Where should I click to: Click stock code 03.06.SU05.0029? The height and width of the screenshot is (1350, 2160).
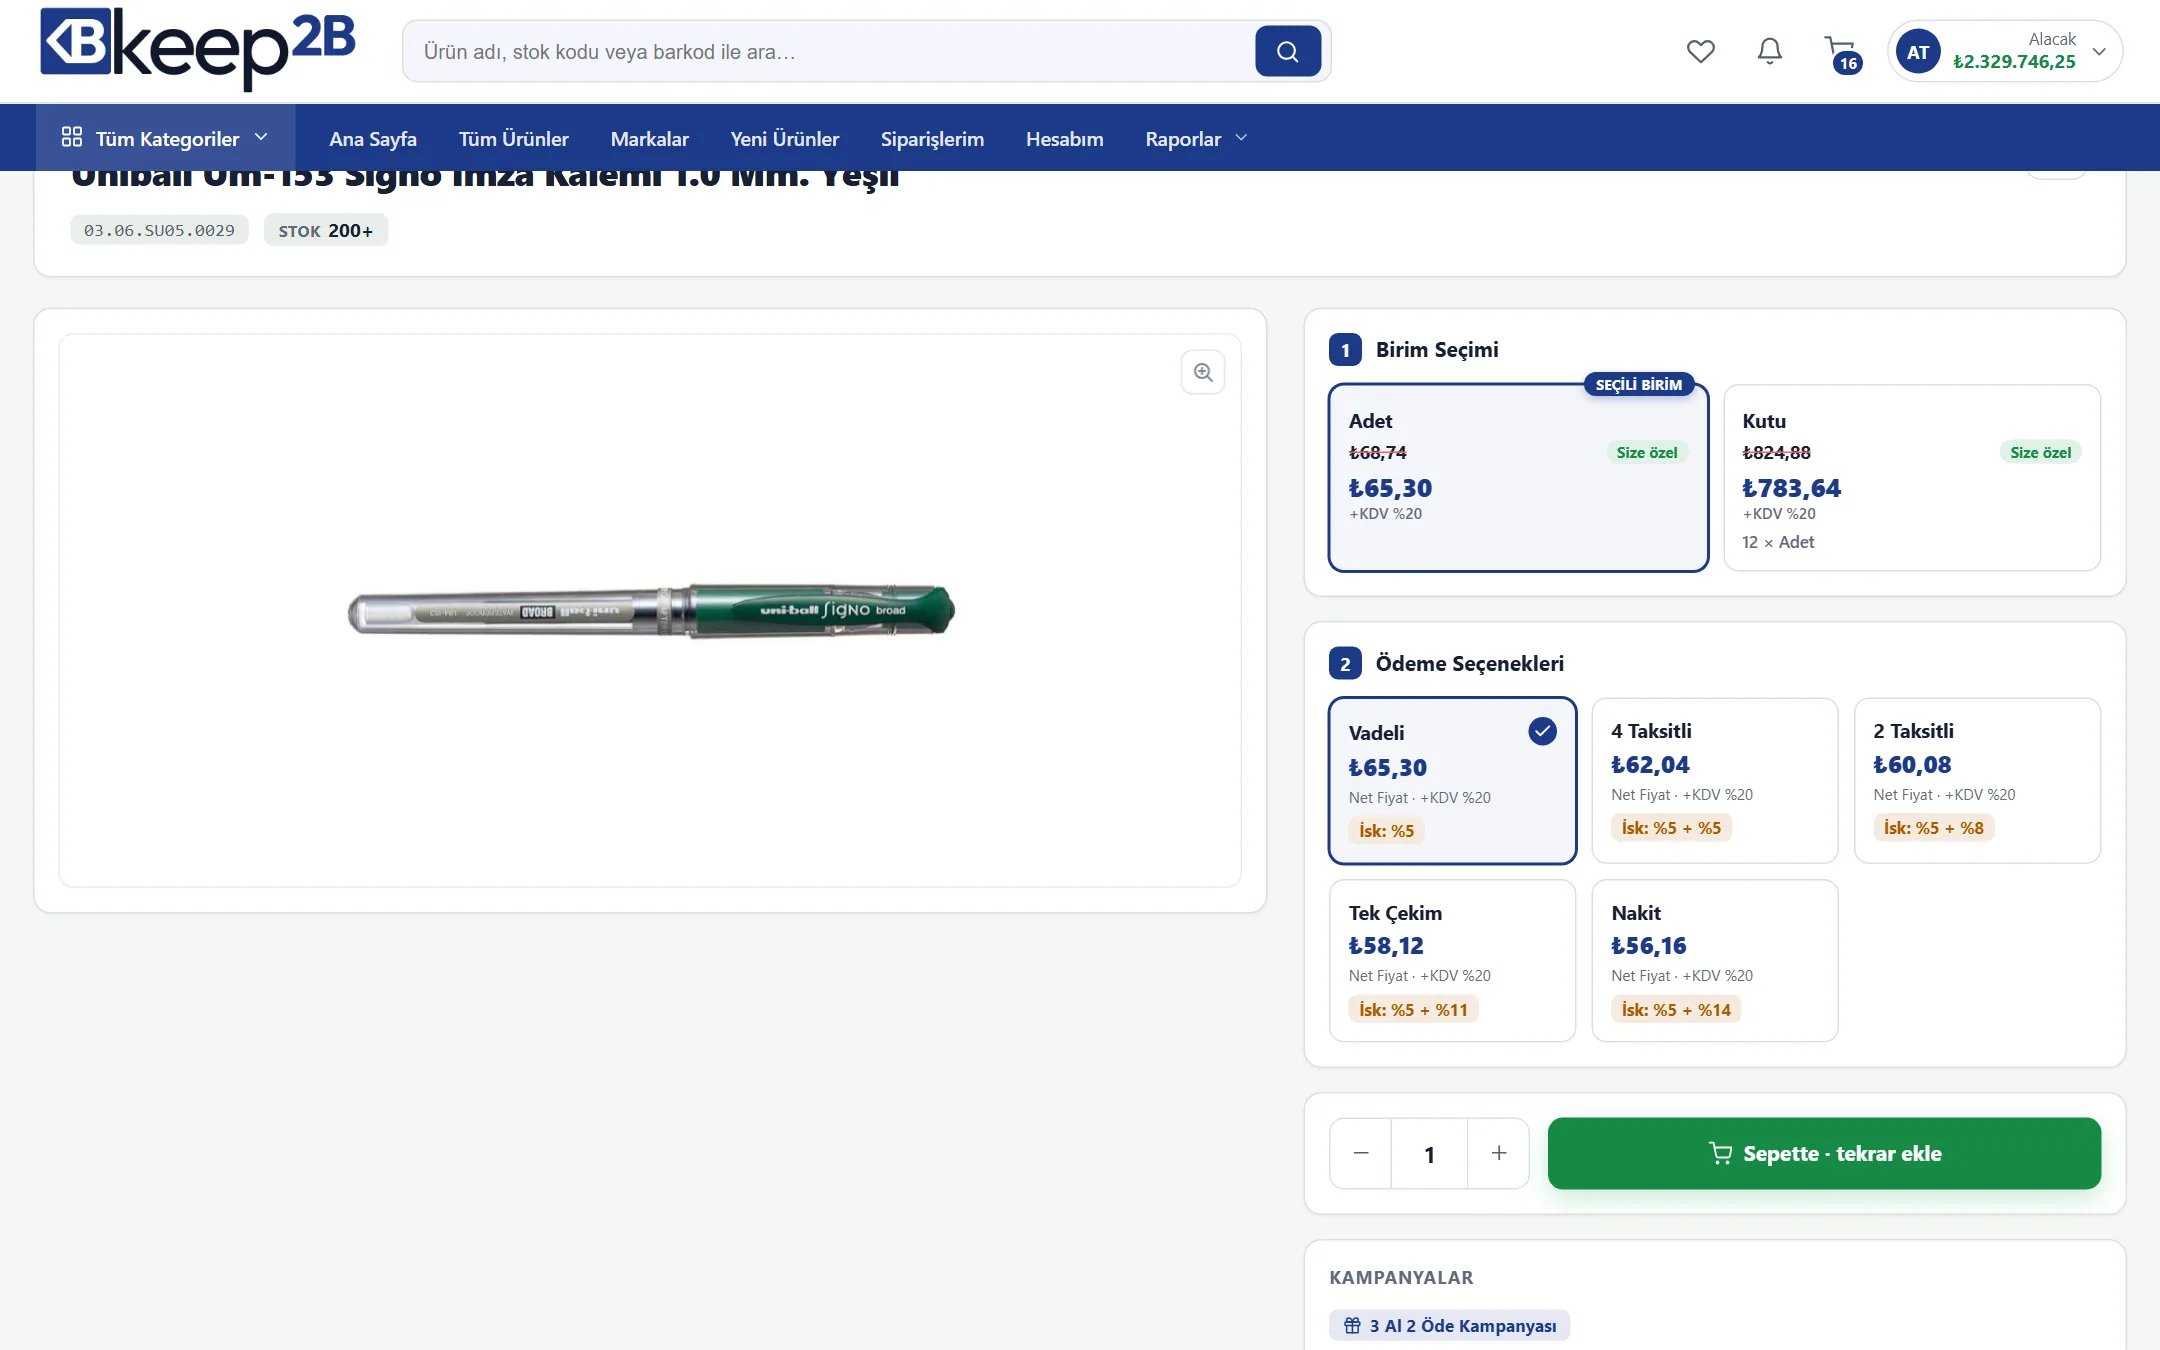159,230
